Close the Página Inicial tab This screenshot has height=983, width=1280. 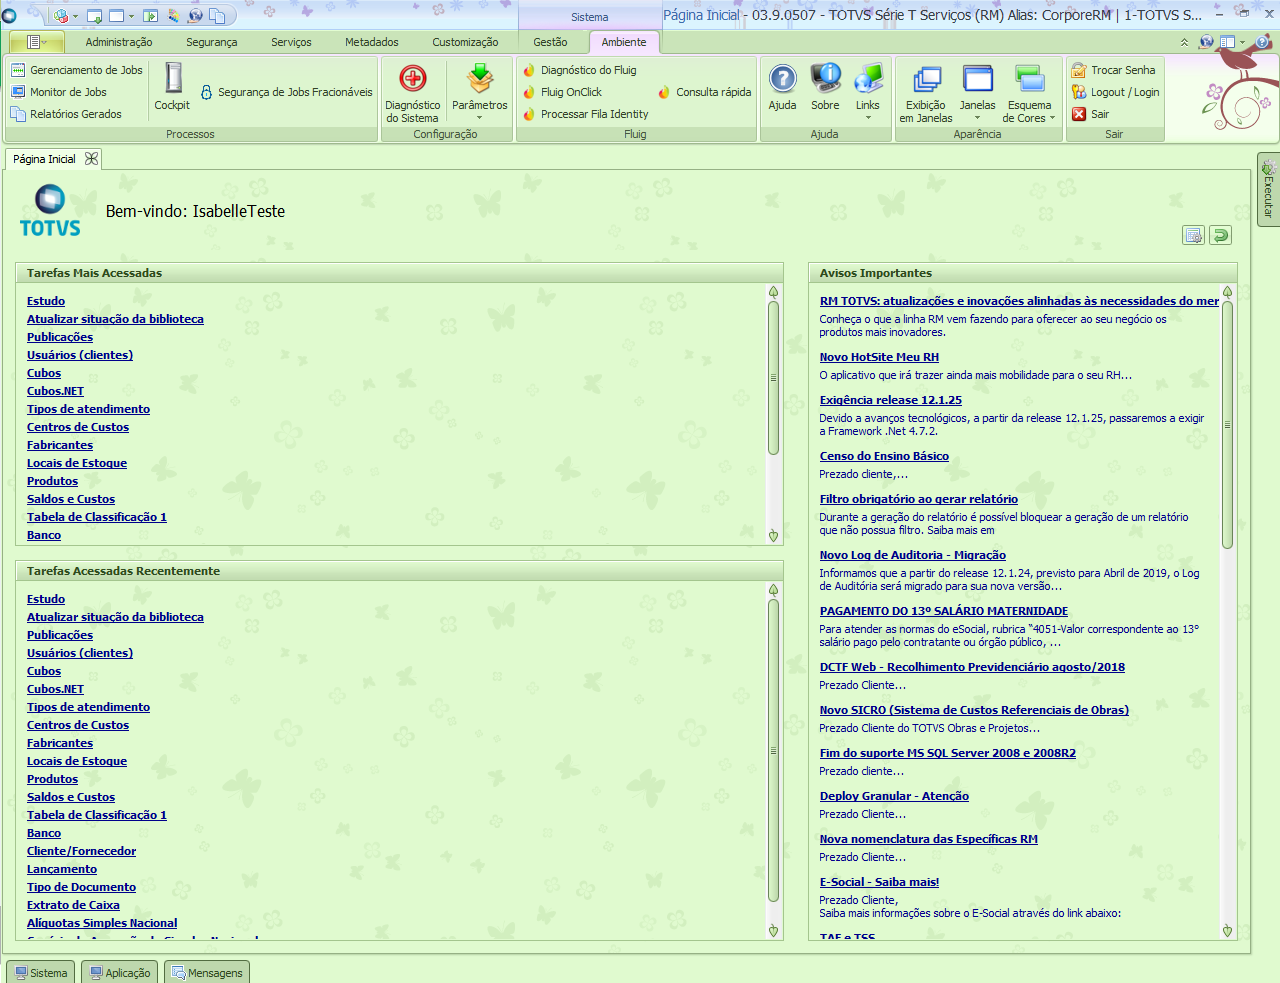pos(92,159)
